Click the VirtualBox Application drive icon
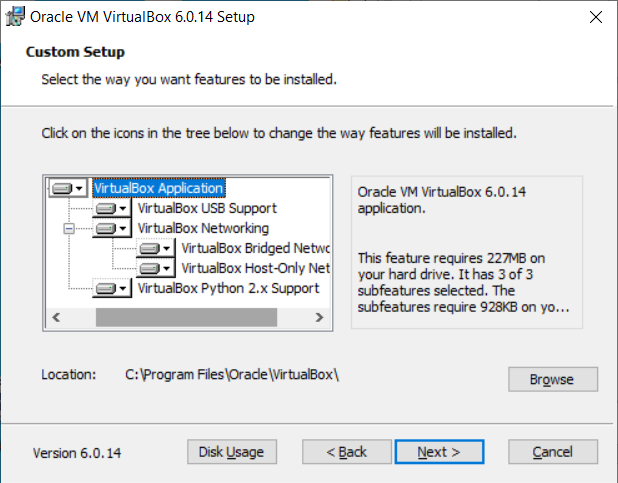 [68, 188]
